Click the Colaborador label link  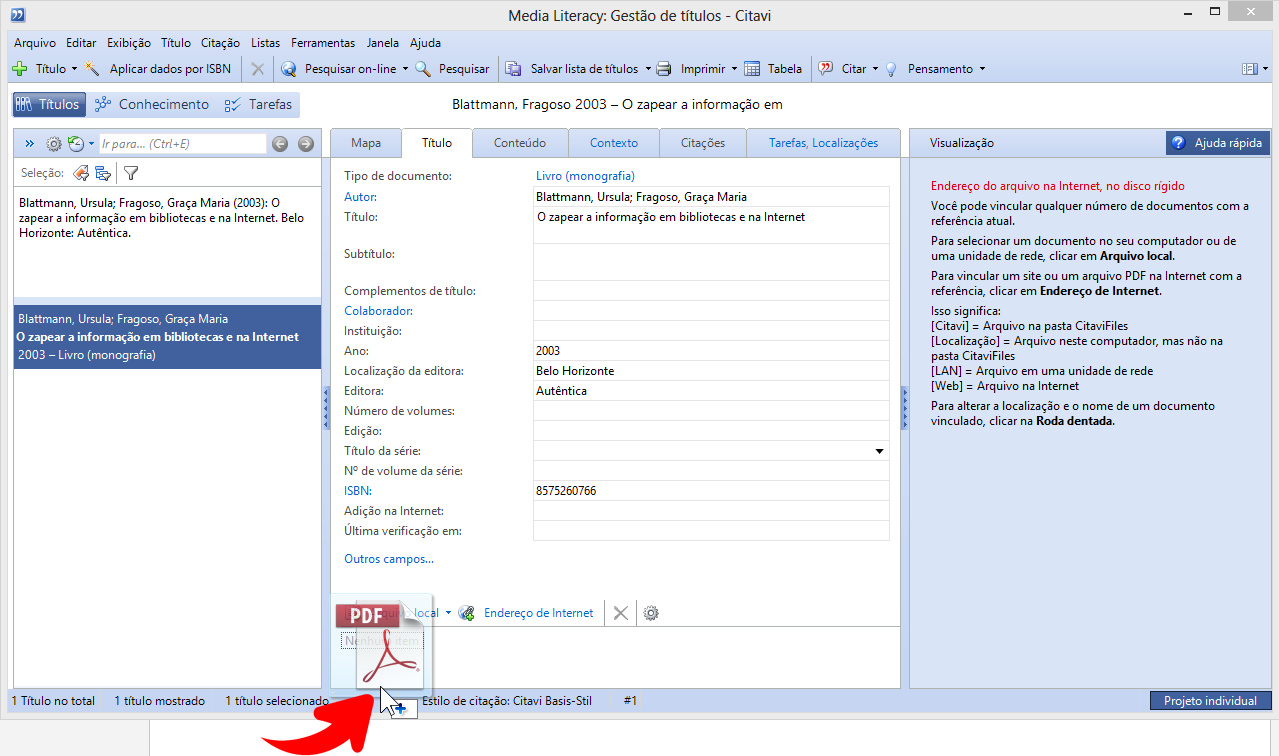pyautogui.click(x=379, y=311)
